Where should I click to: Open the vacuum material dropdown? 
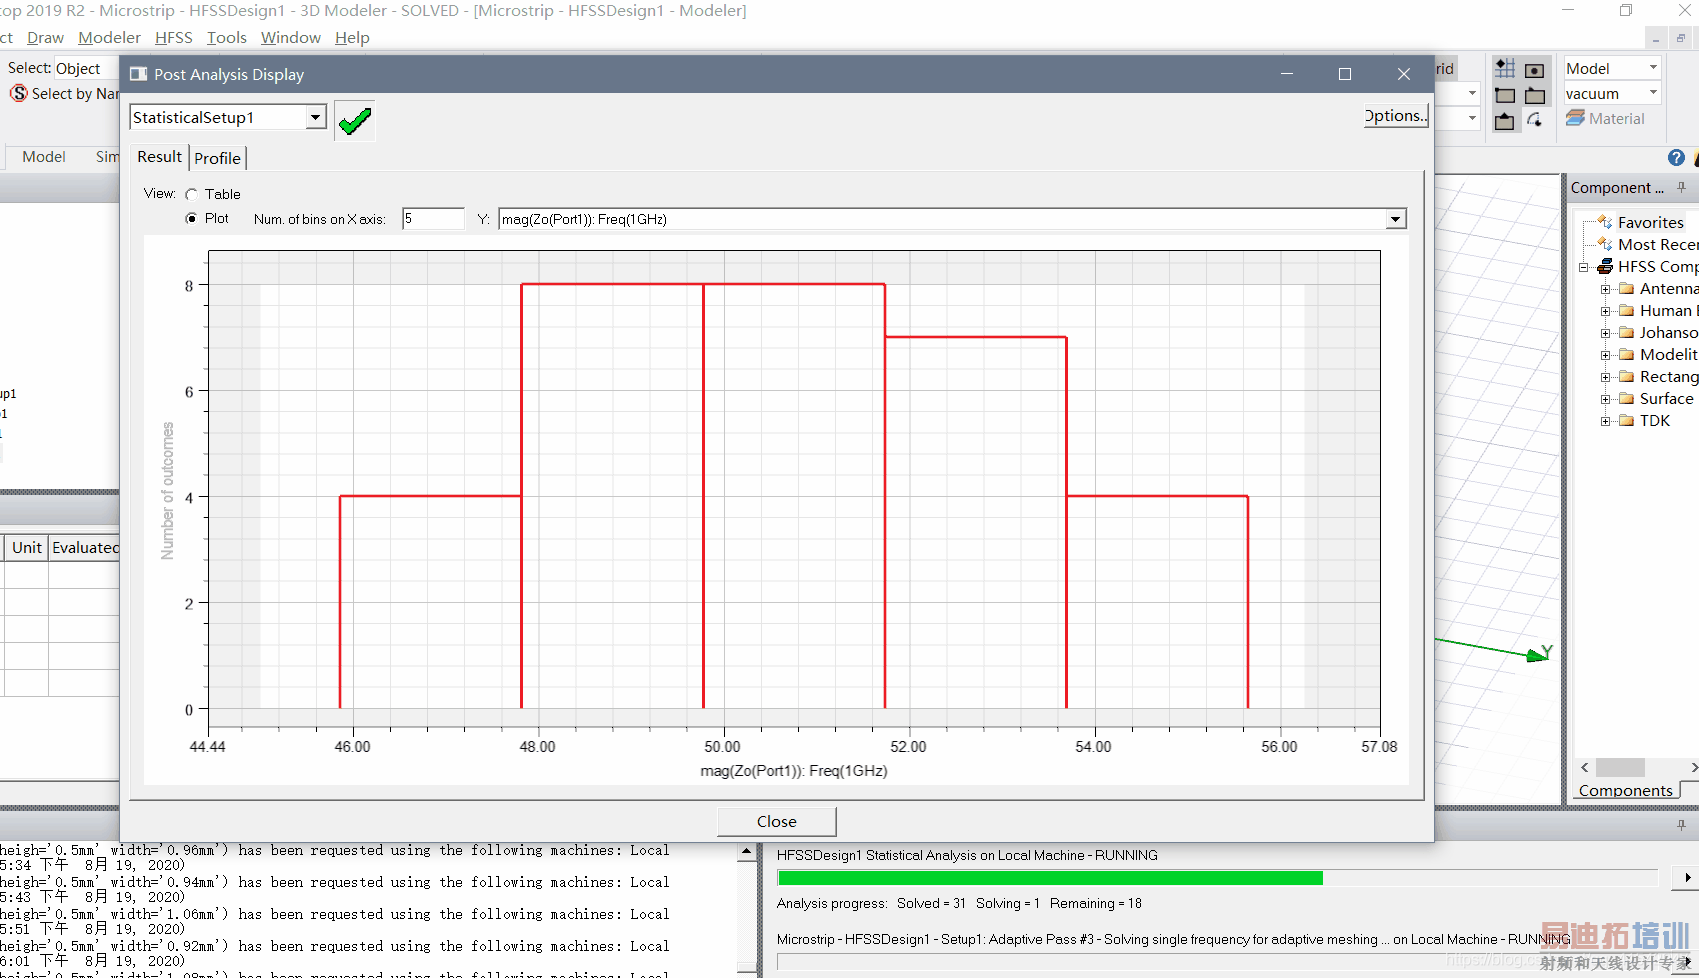click(1653, 93)
